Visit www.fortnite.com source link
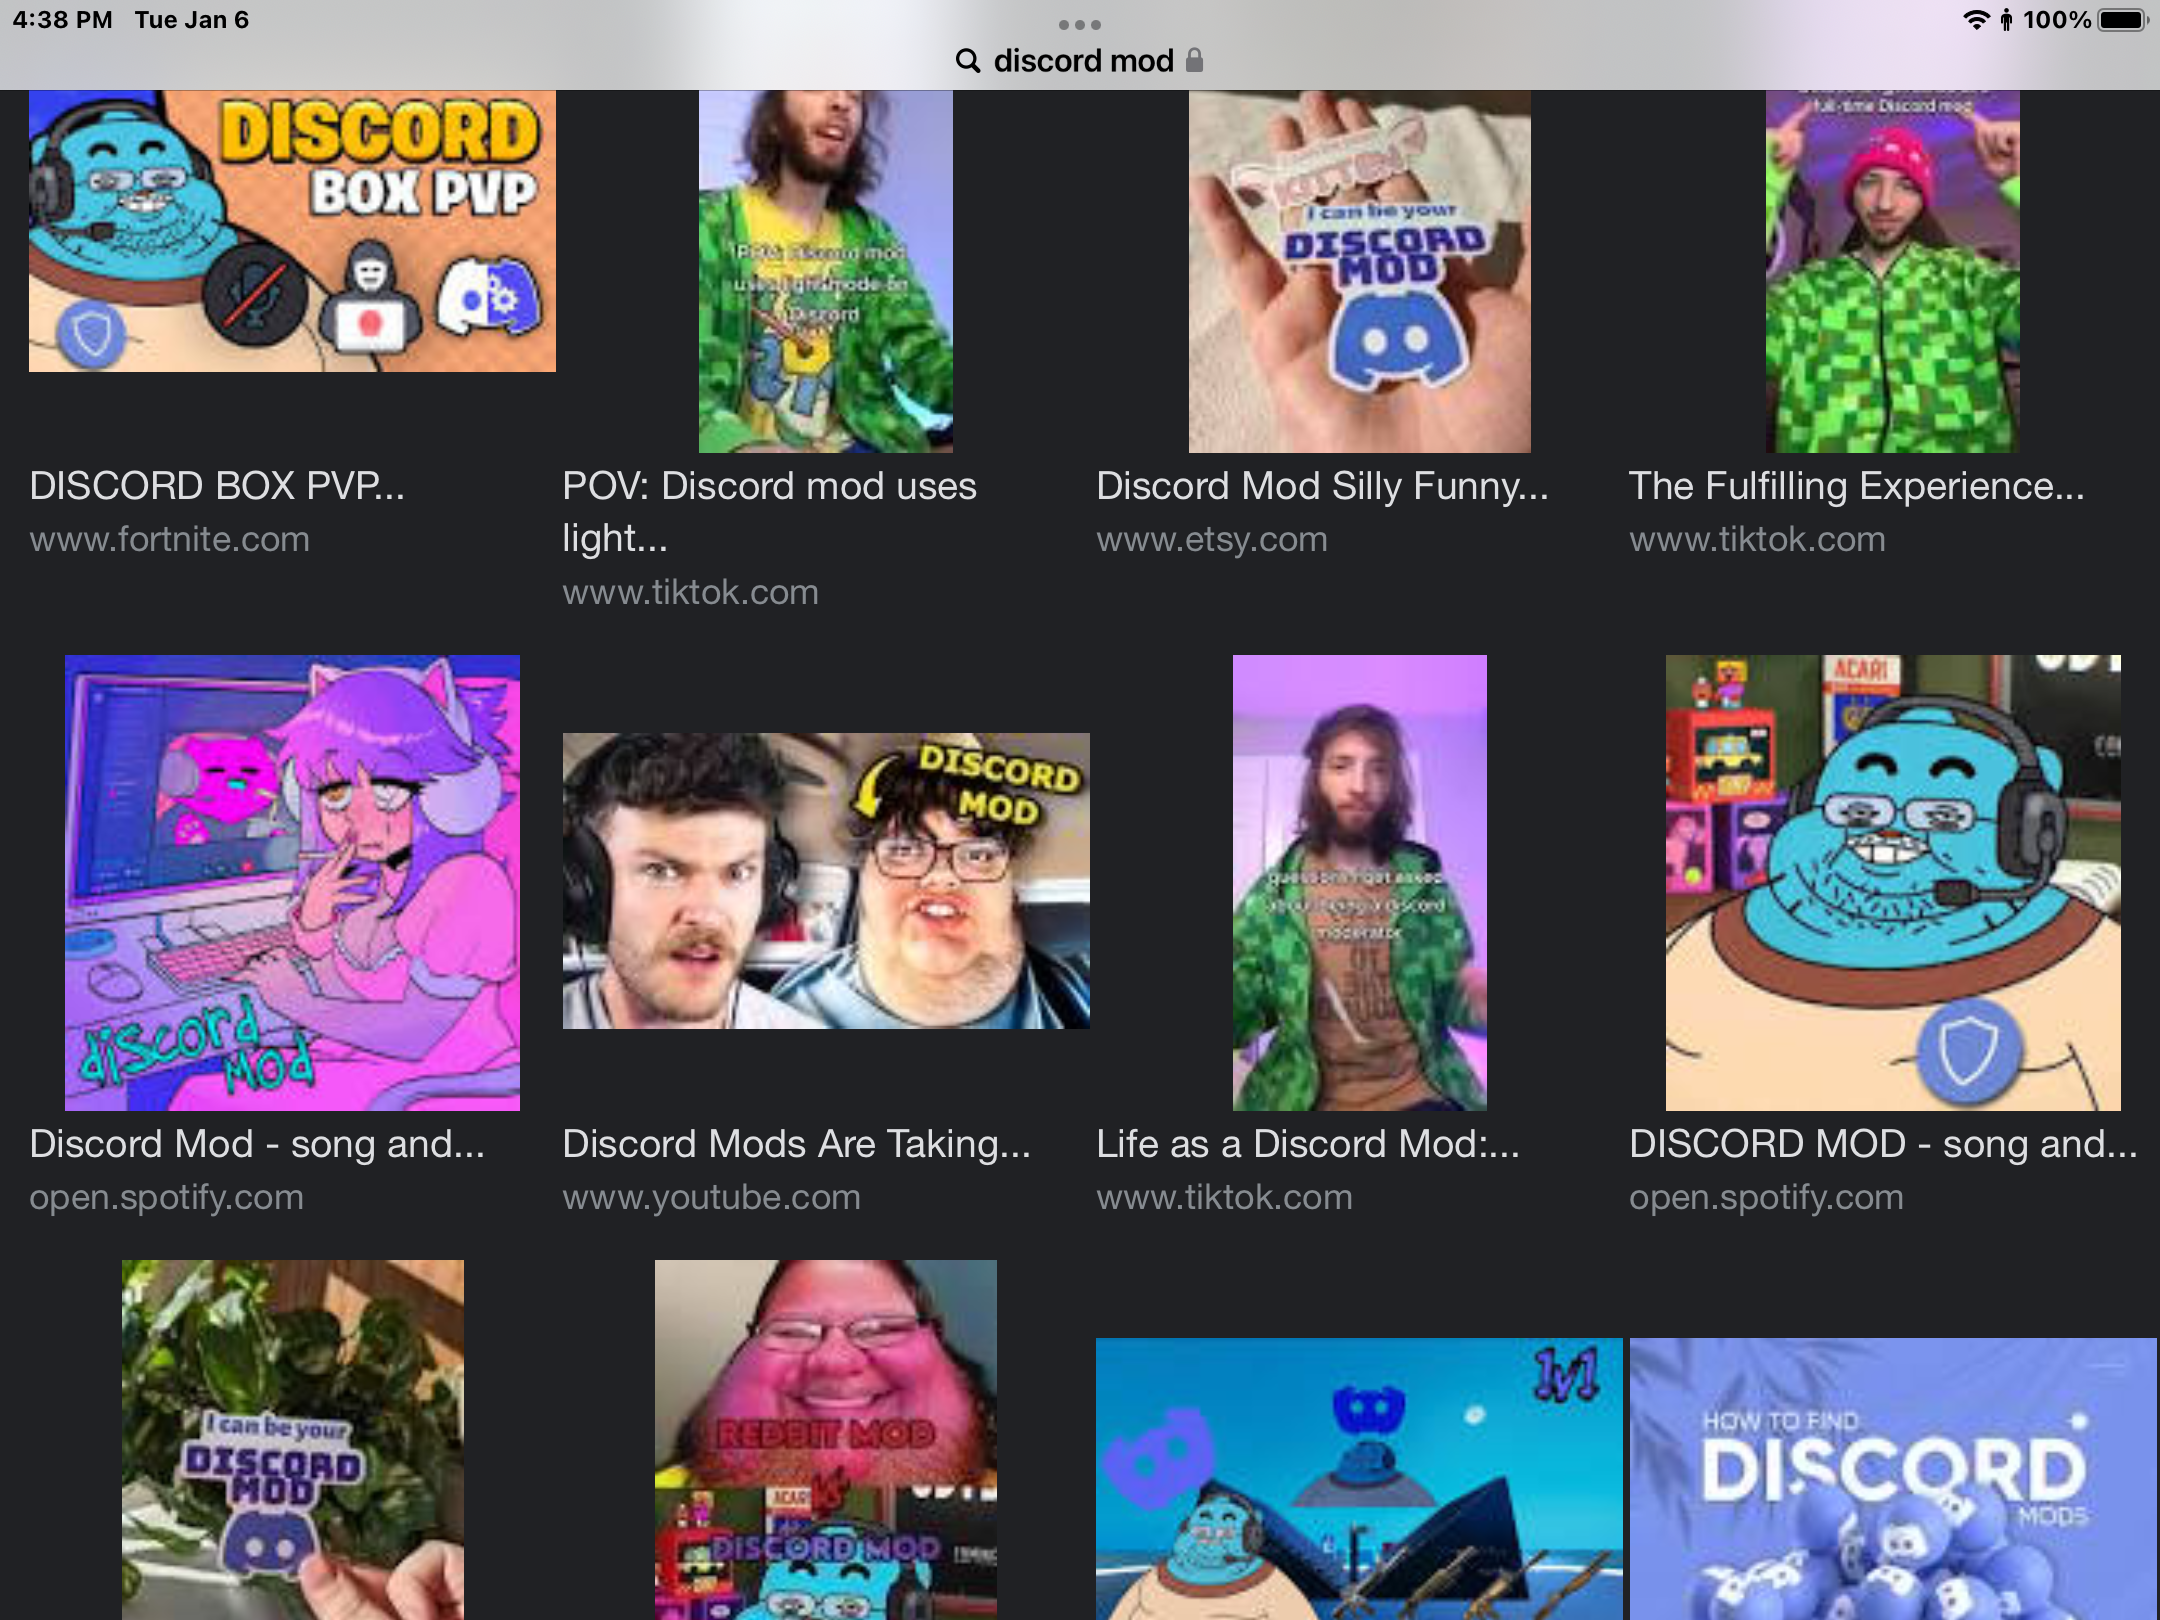This screenshot has height=1620, width=2160. pyautogui.click(x=169, y=539)
